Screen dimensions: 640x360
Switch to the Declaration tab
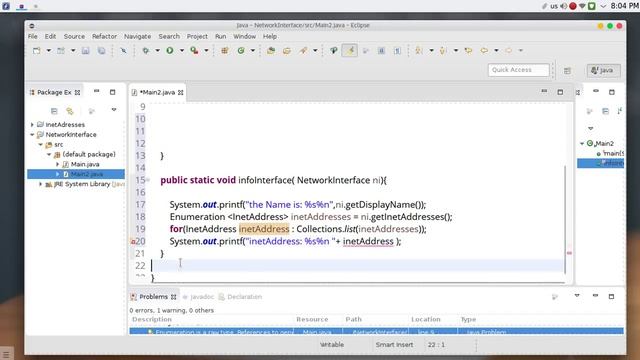(240, 297)
